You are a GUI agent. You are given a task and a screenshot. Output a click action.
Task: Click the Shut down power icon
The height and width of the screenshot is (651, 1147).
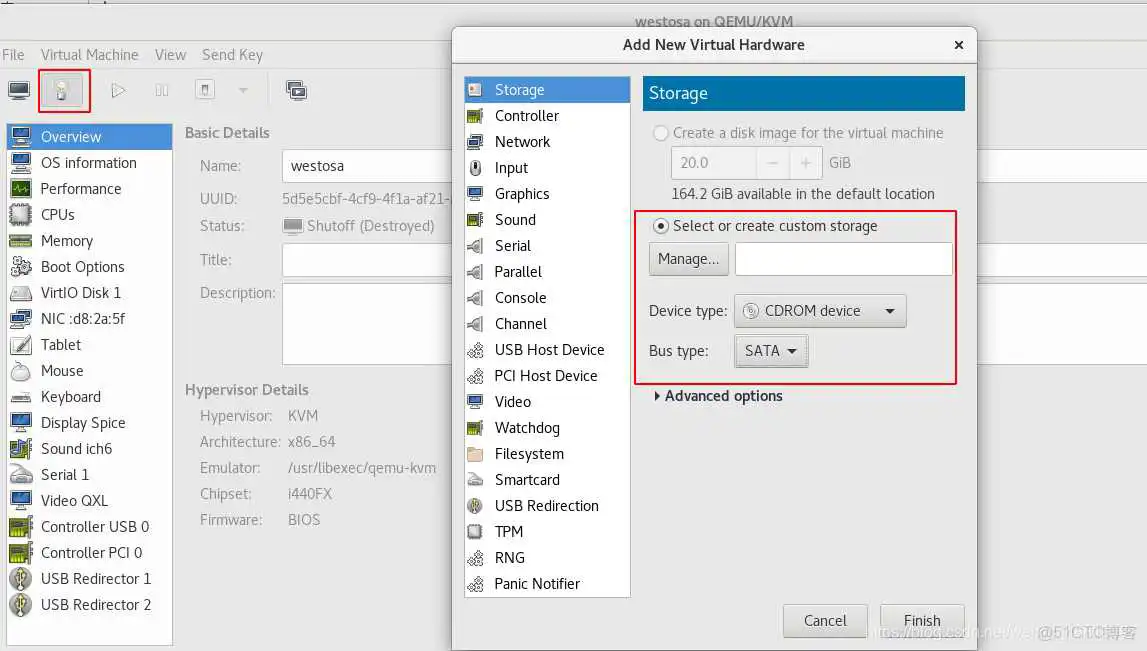[205, 91]
